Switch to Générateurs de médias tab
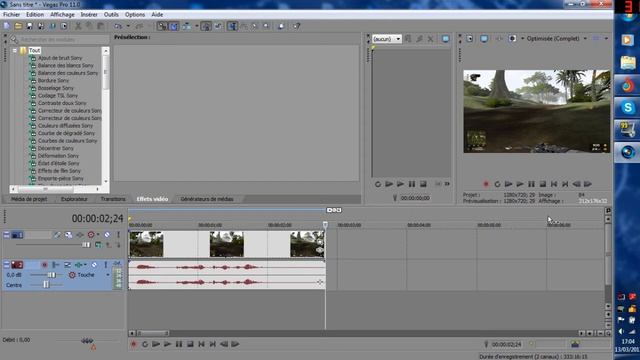The height and width of the screenshot is (360, 640). click(x=207, y=199)
